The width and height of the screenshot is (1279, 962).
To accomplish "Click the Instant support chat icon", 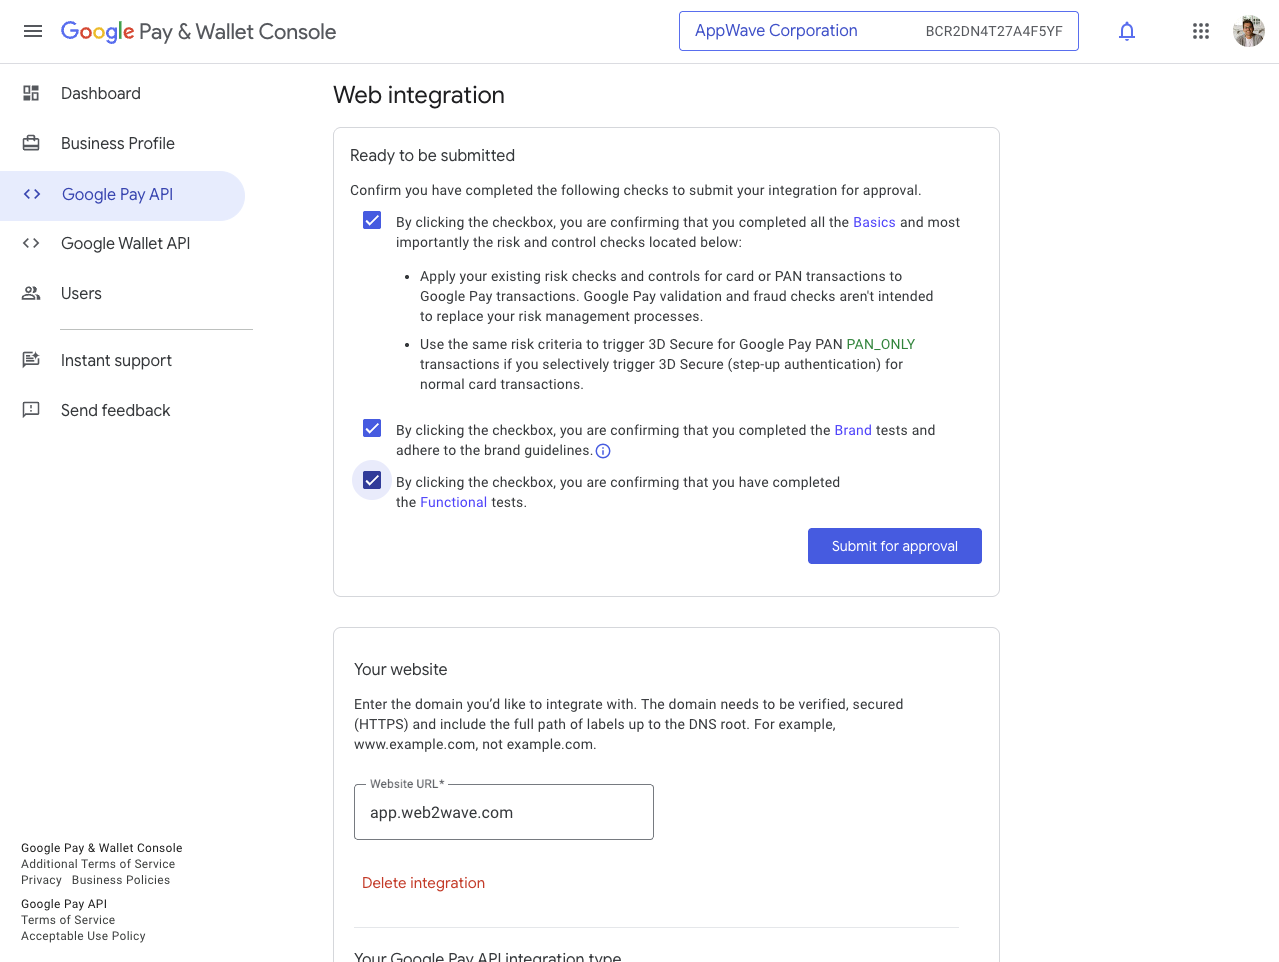I will [x=31, y=360].
